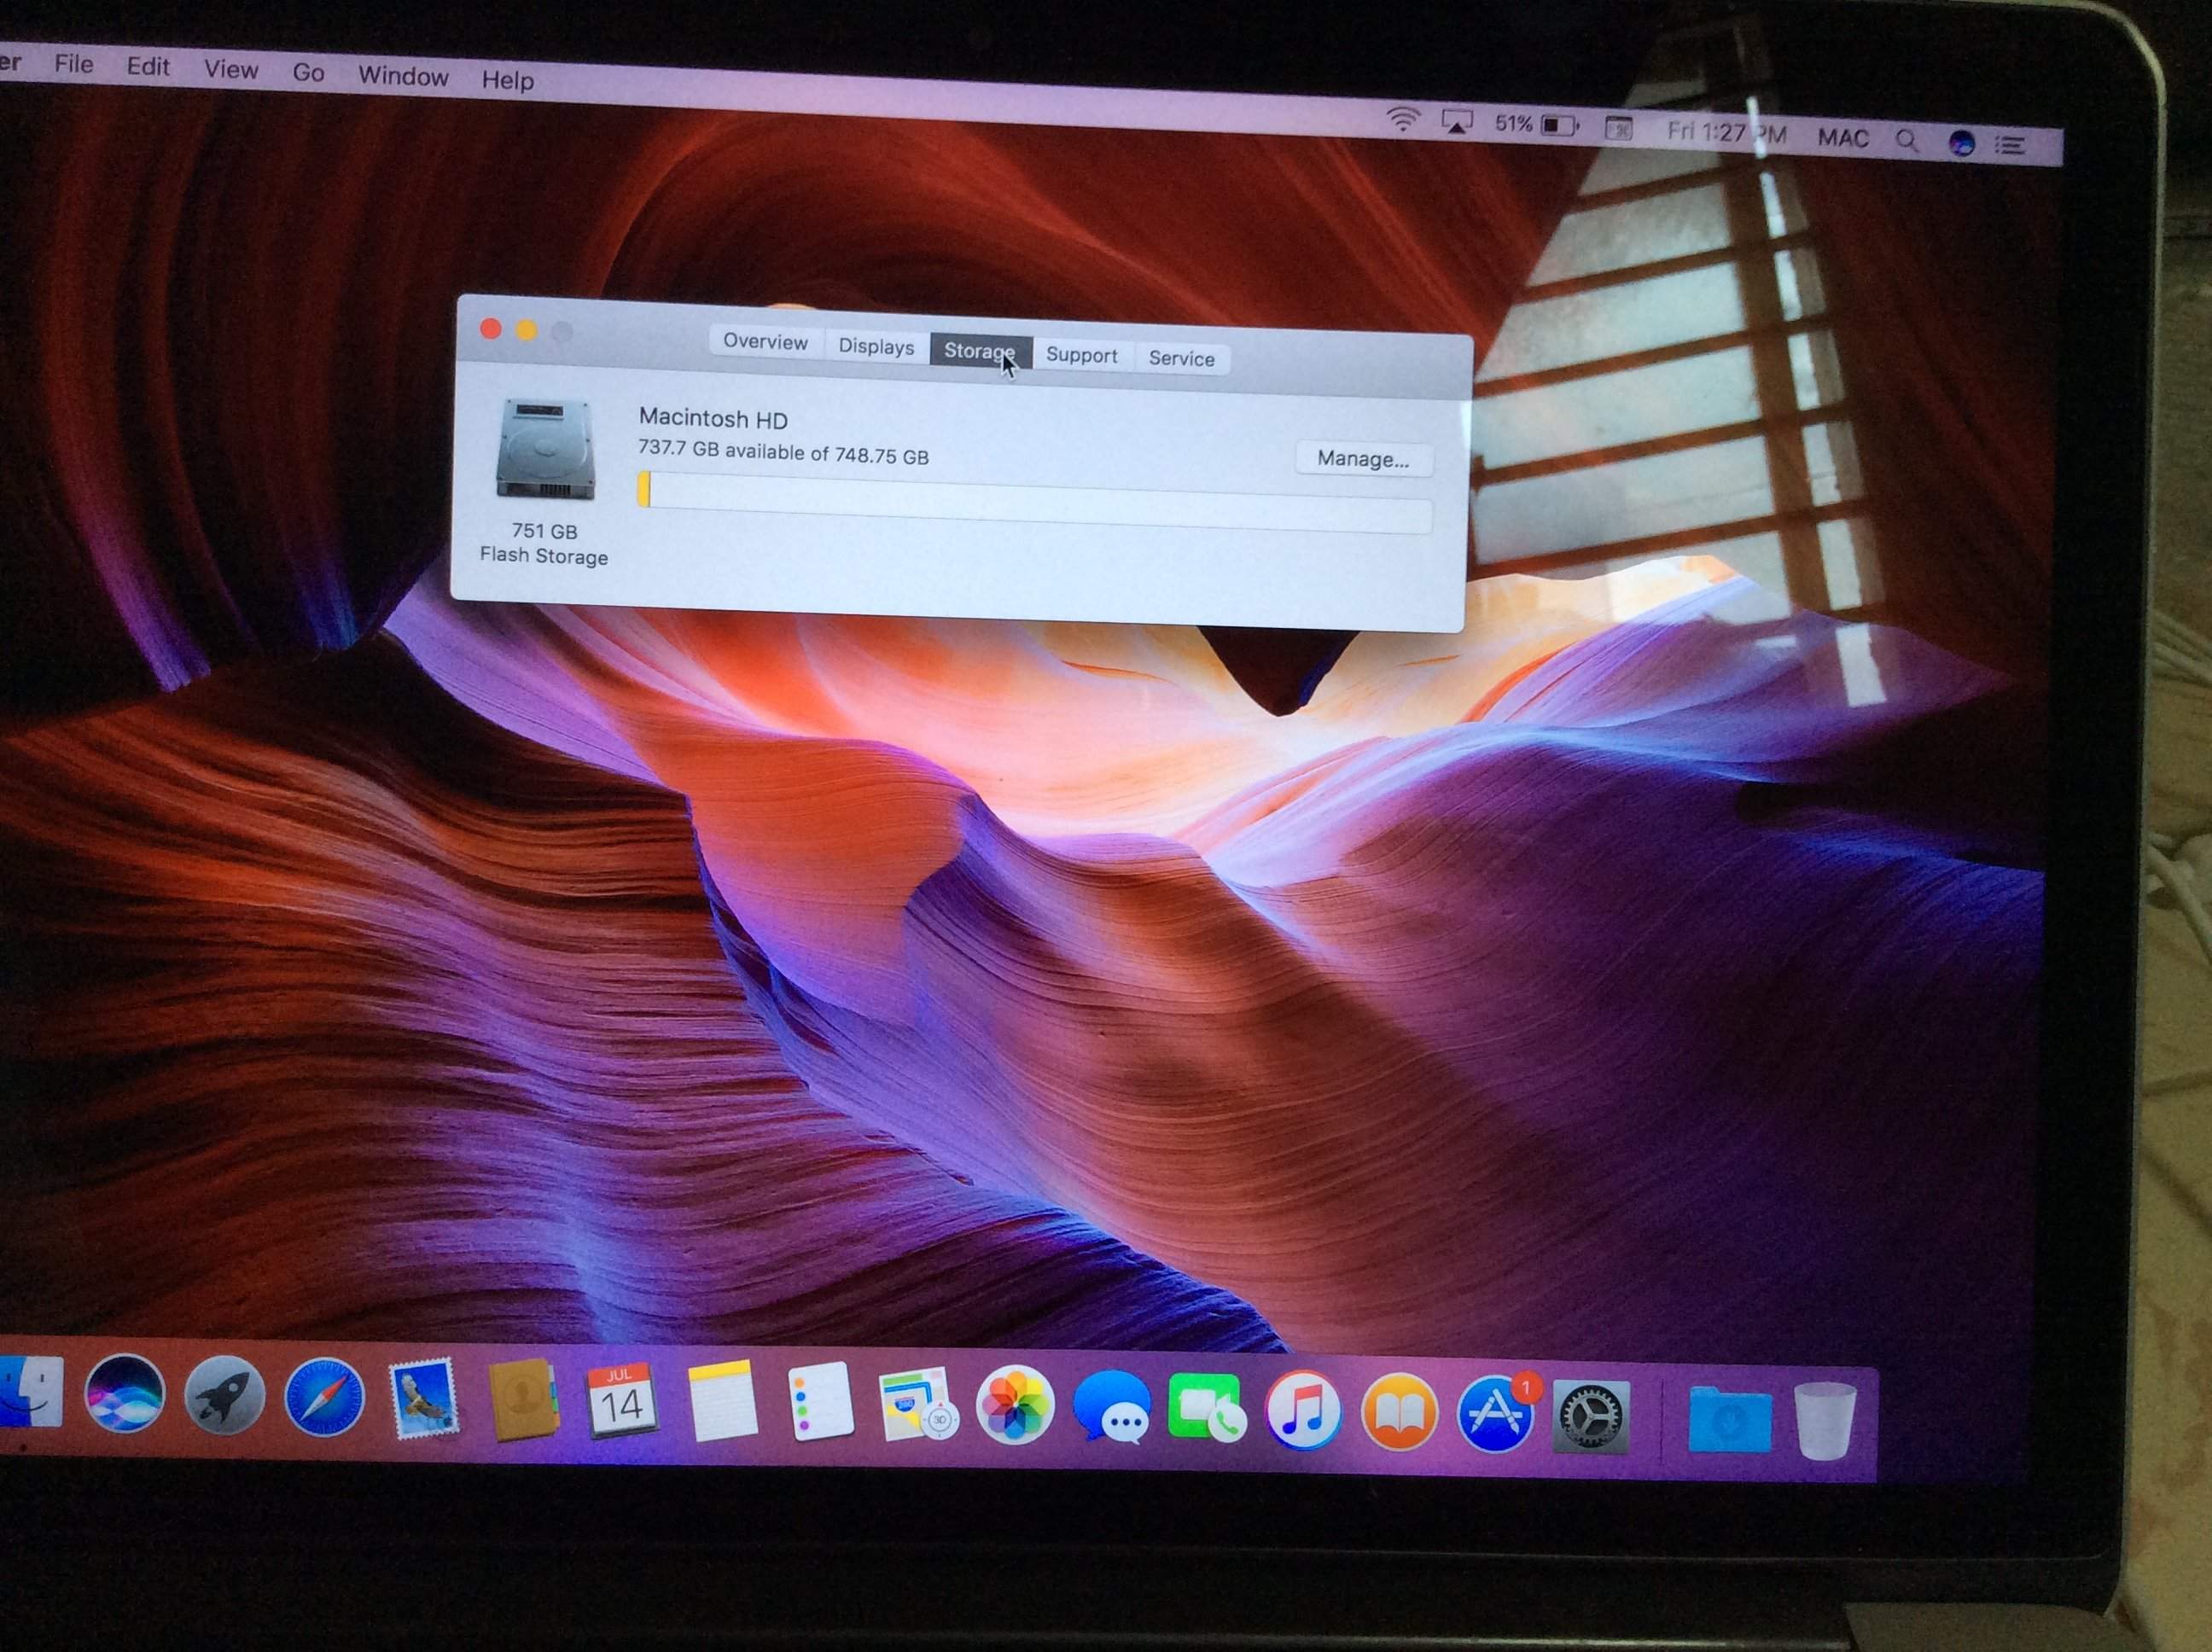
Task: Open Contacts book icon in Dock
Action: point(523,1399)
